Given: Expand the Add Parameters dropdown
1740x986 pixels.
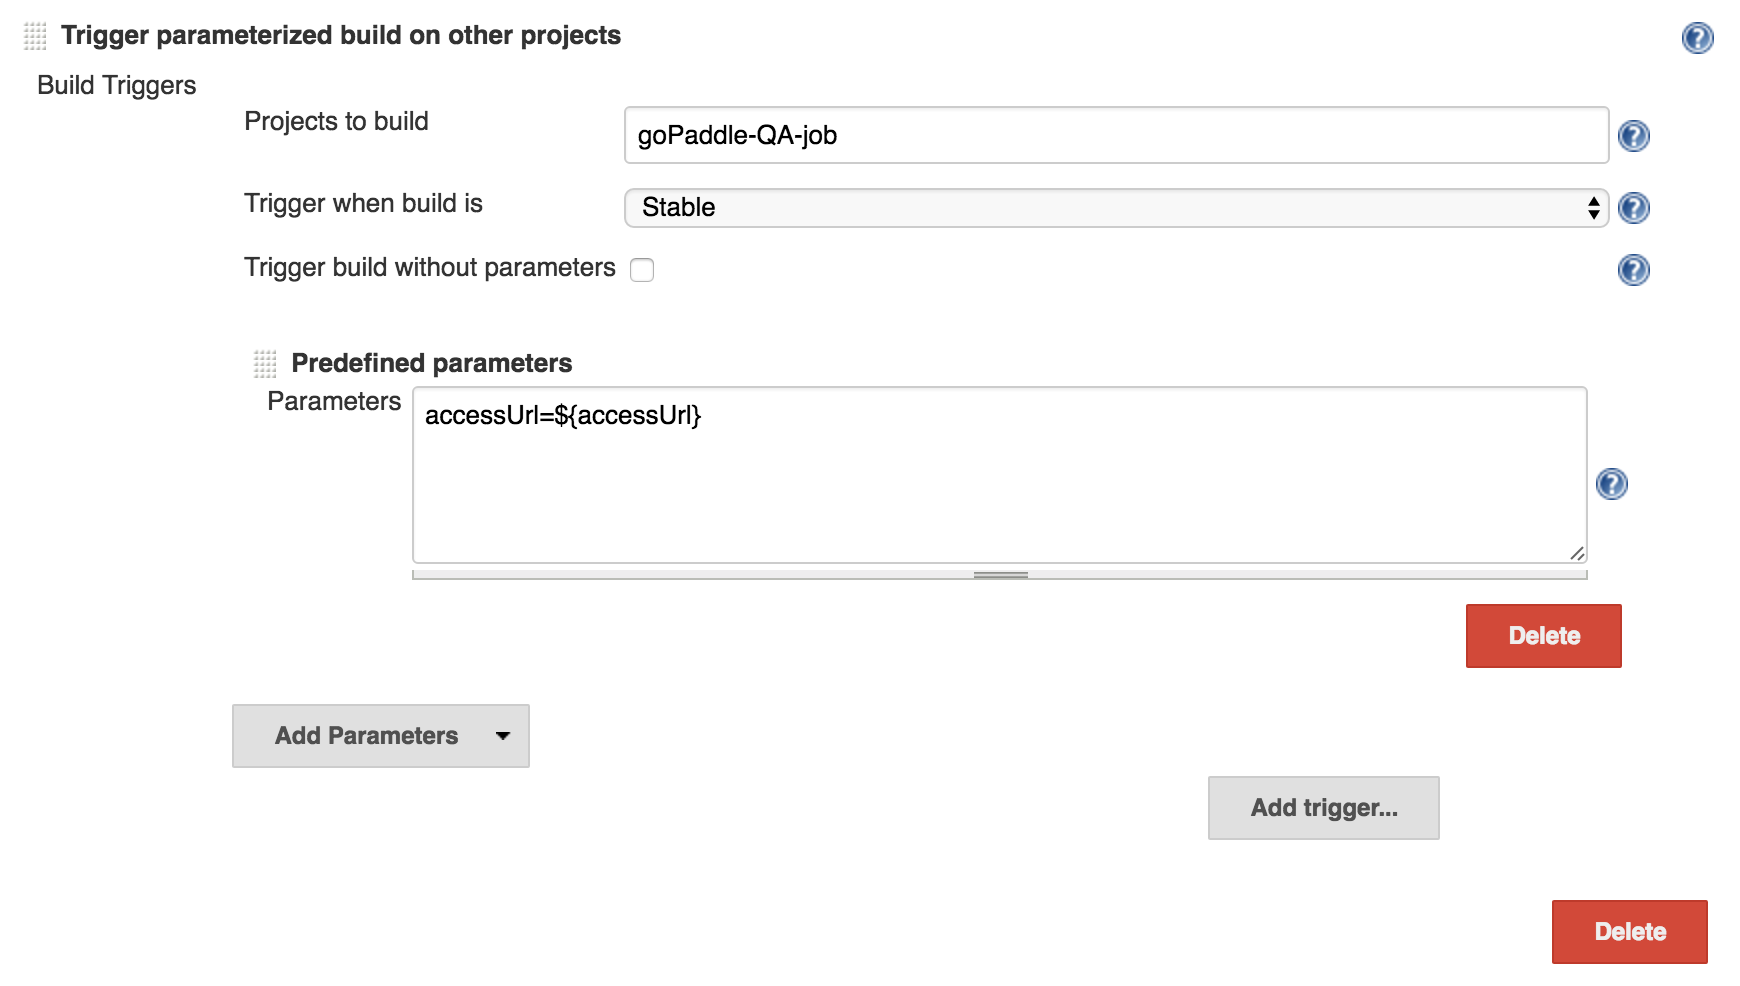Looking at the screenshot, I should coord(381,736).
